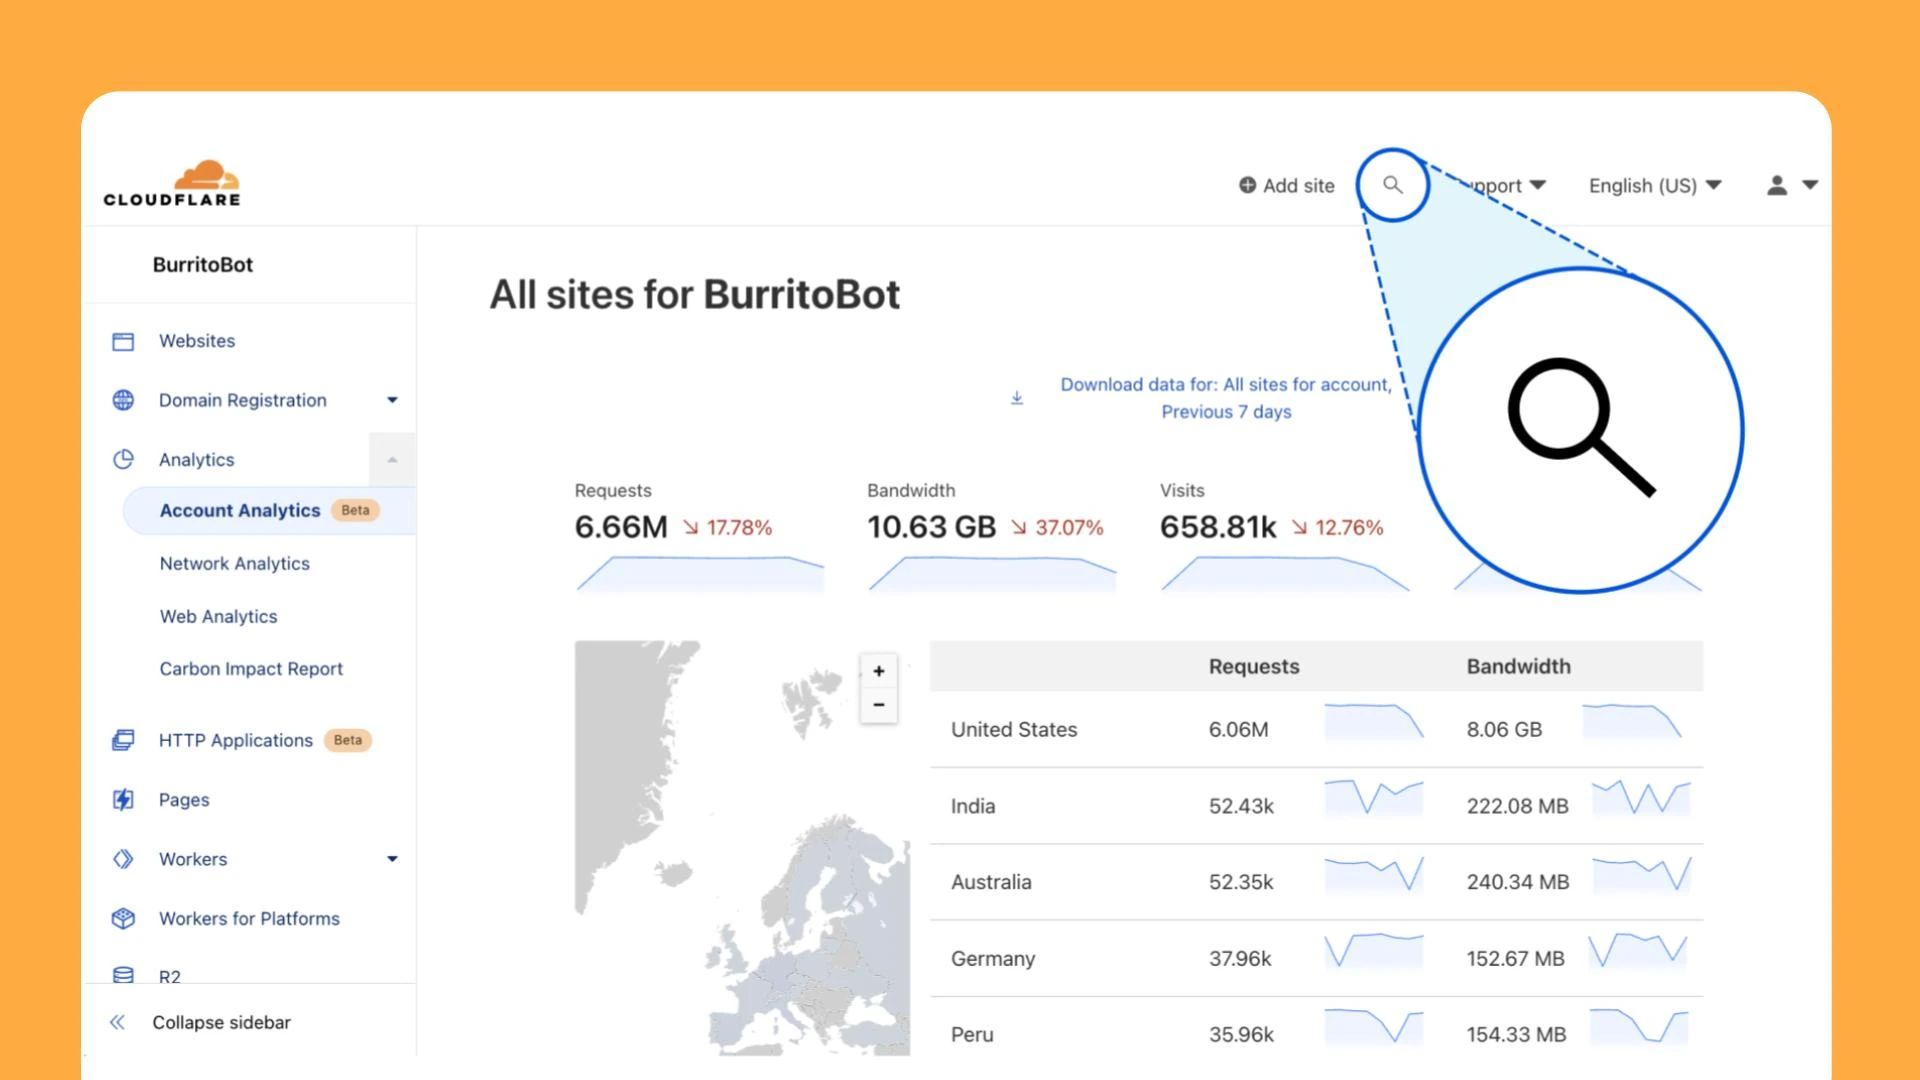Click the Pages lightning icon
The image size is (1920, 1080).
[x=123, y=800]
